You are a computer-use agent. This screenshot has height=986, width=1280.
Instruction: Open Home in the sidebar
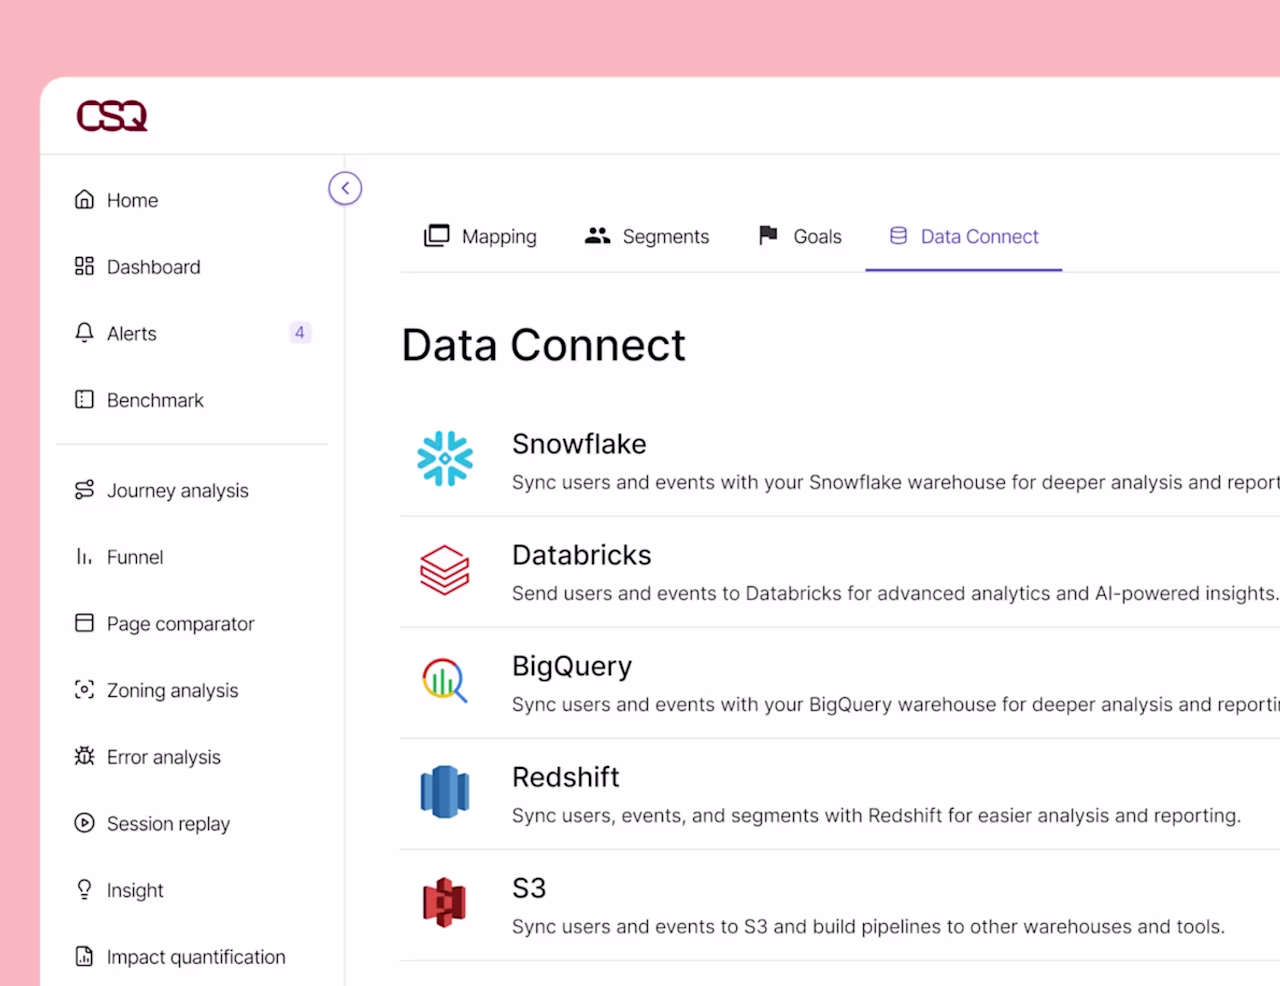[132, 200]
